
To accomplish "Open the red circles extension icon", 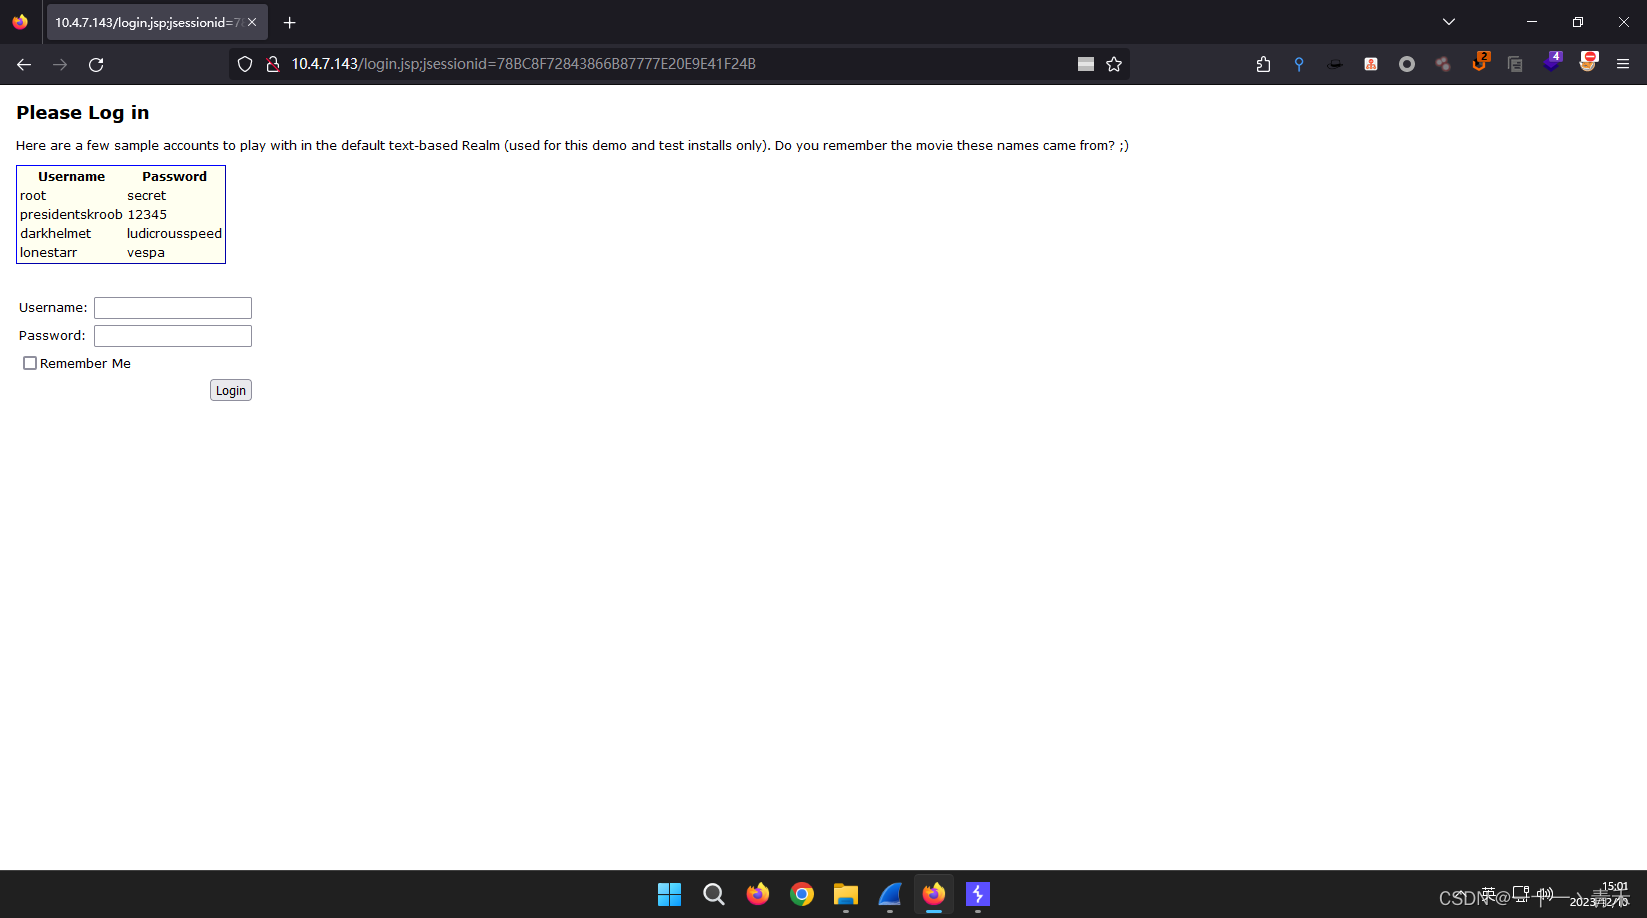I will click(1443, 64).
